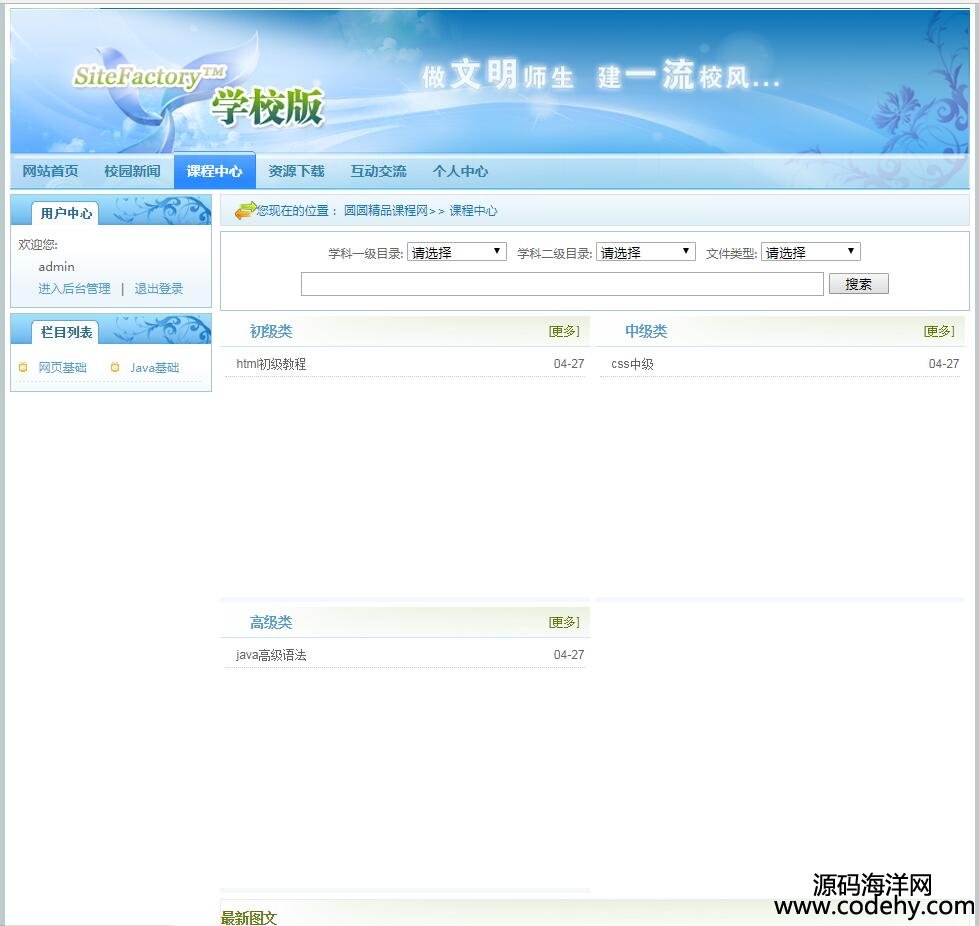Viewport: 979px width, 926px height.
Task: Open the 网页基础 category link
Action: point(62,367)
